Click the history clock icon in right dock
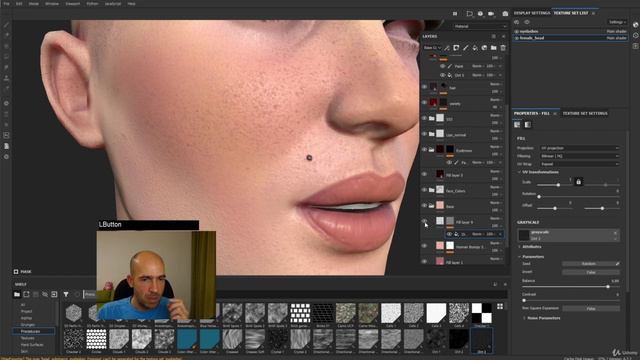 (636, 36)
